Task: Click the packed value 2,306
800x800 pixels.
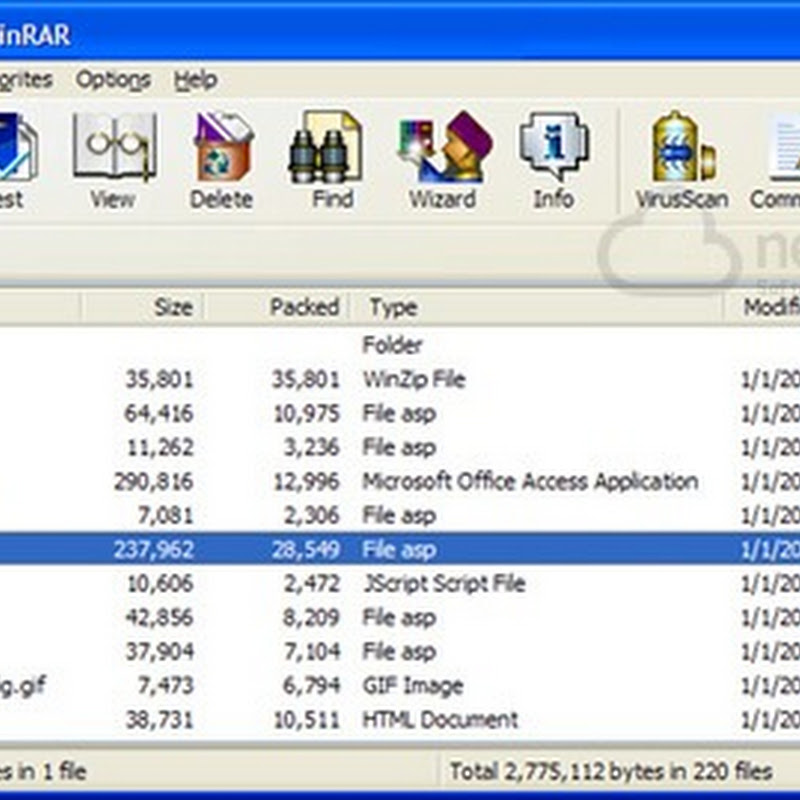Action: click(x=311, y=515)
